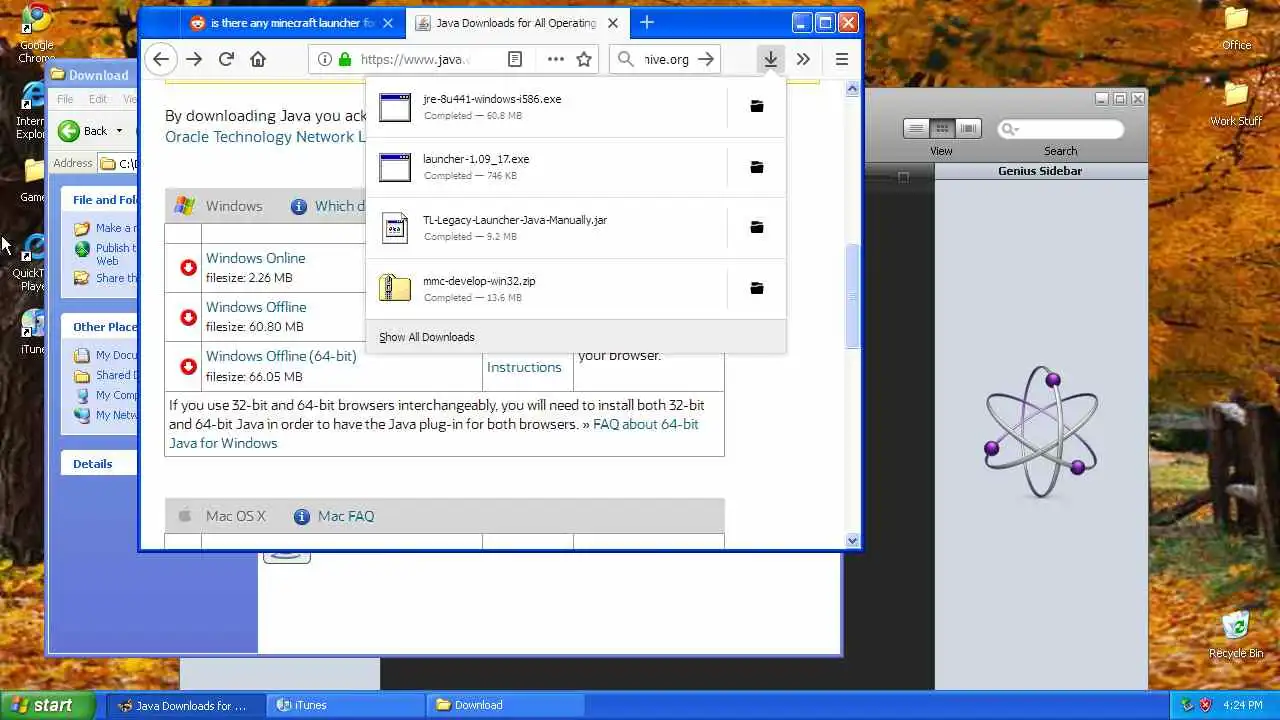Open the Mac FAQ link
Screen dimensions: 1280x720
tap(346, 516)
